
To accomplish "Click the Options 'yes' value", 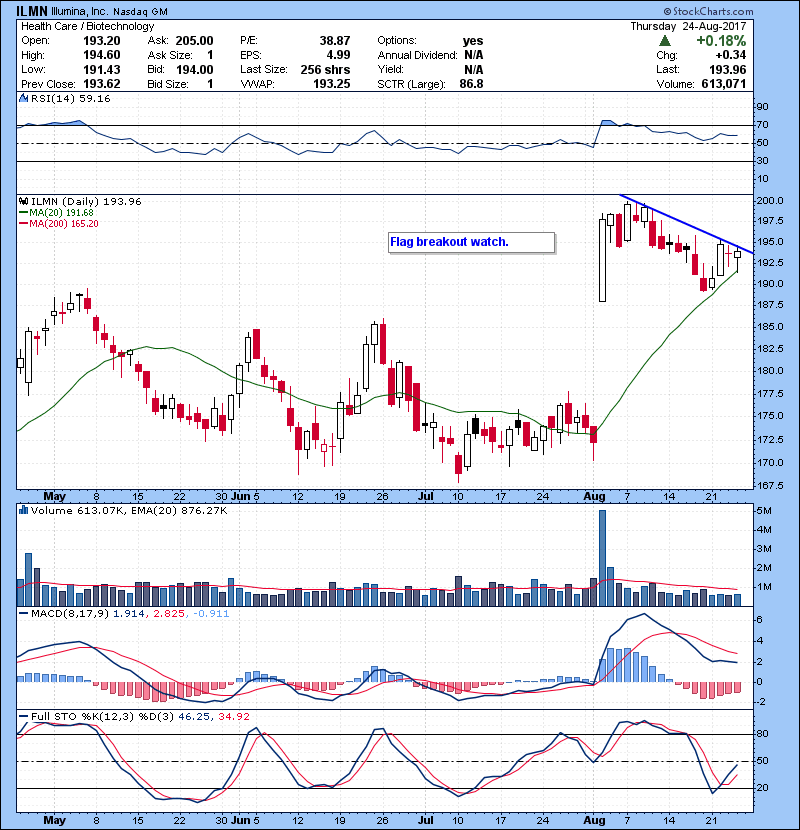I will [472, 41].
